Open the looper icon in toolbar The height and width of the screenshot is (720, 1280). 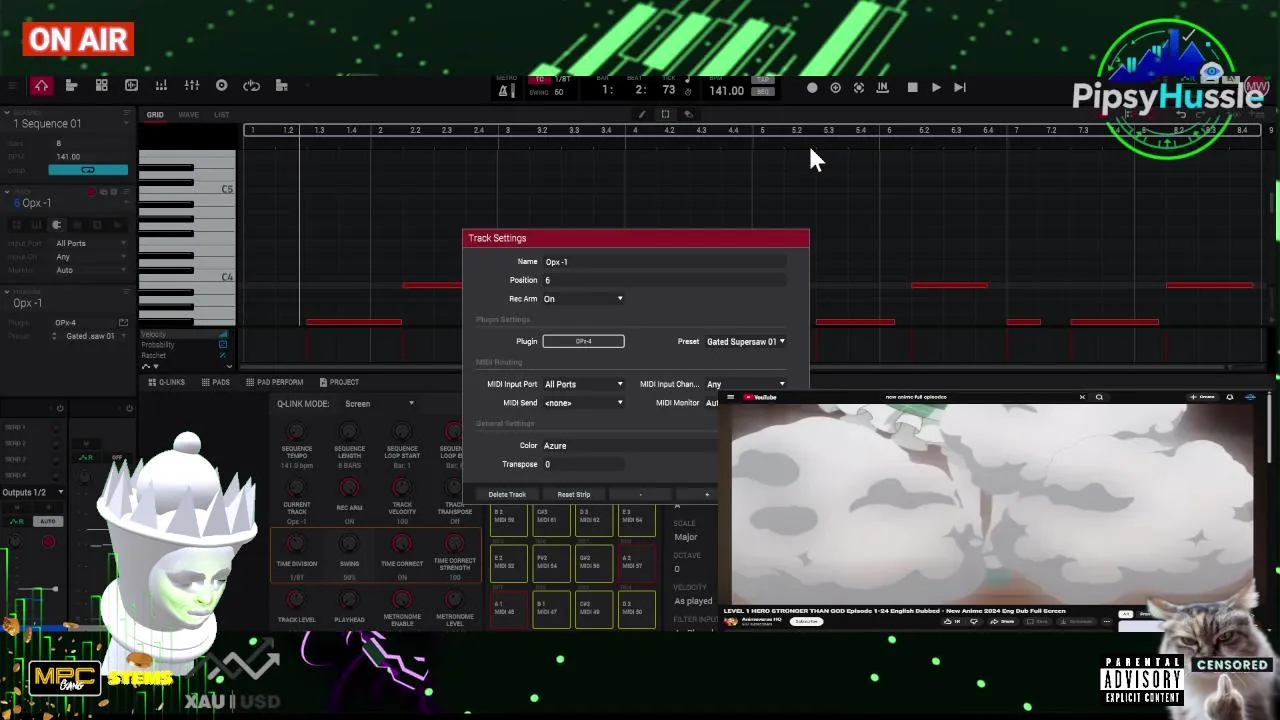(251, 86)
